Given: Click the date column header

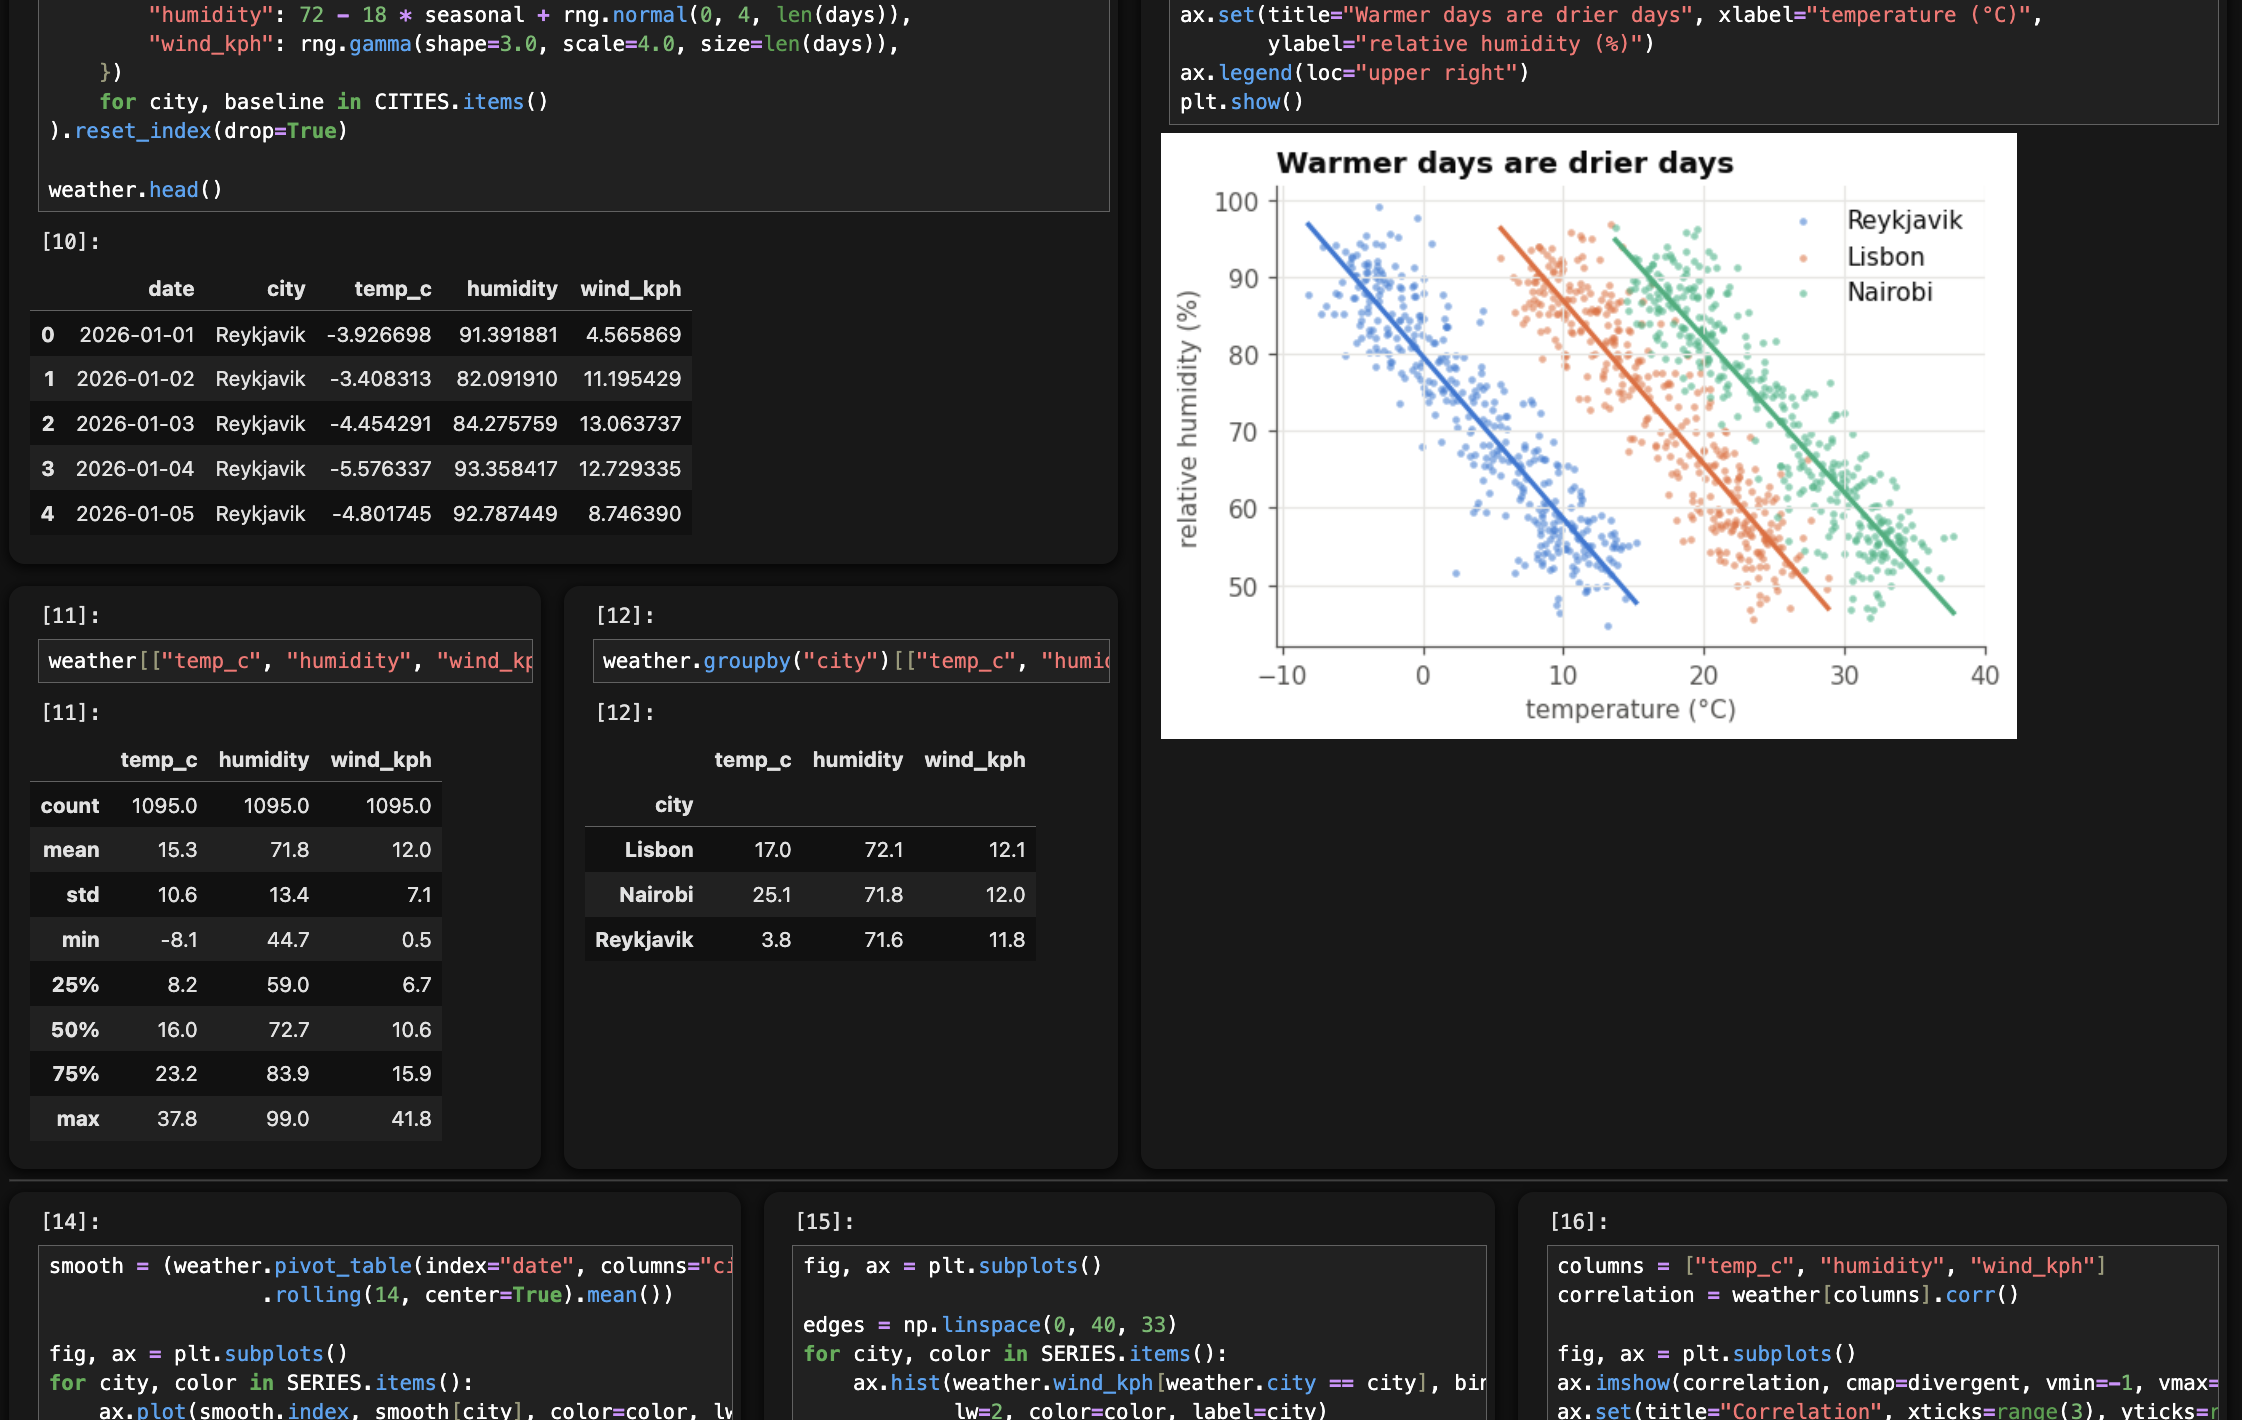Looking at the screenshot, I should coord(171,289).
